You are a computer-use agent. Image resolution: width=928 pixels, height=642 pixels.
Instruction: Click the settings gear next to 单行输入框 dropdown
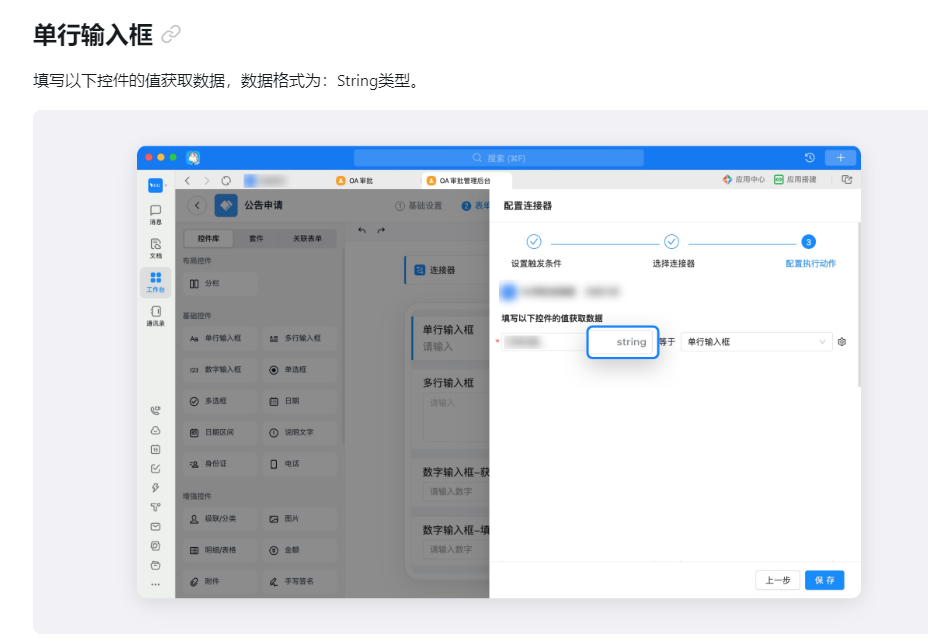pyautogui.click(x=842, y=342)
